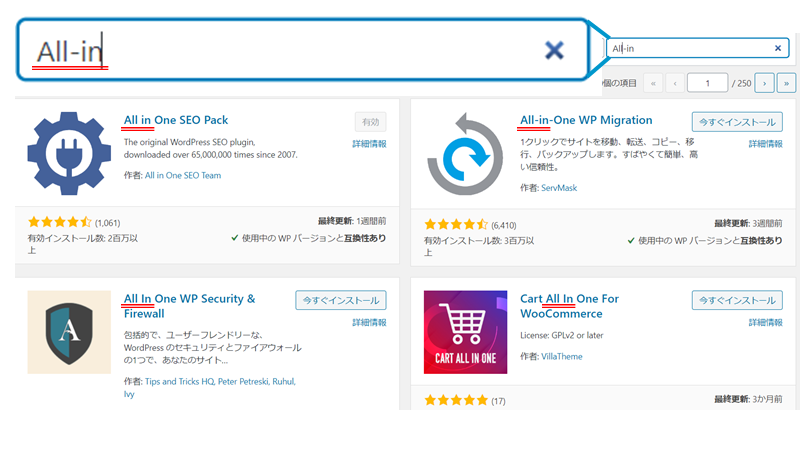Clear search with the small X in plugin search box
The width and height of the screenshot is (800, 450).
pyautogui.click(x=778, y=48)
